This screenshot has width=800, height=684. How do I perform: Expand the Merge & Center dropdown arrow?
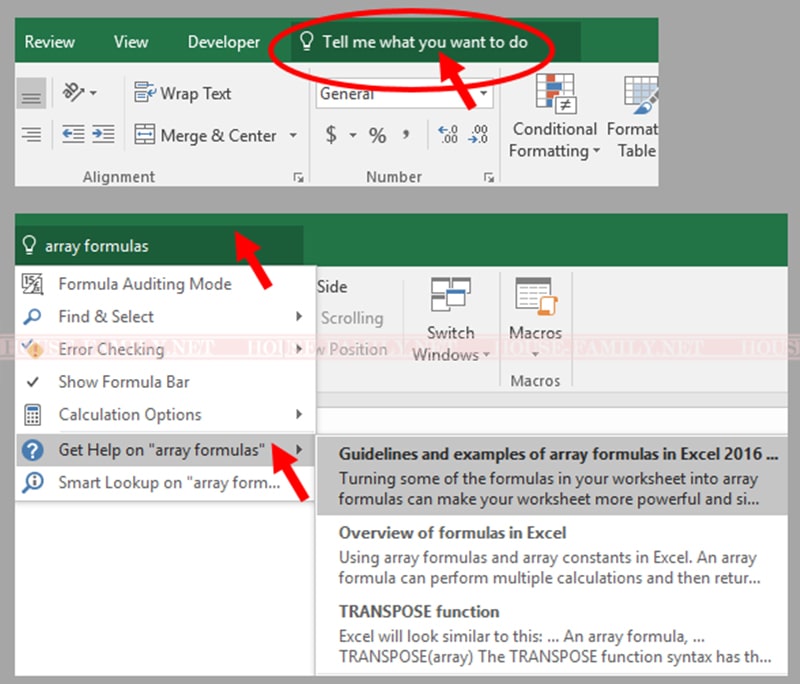[x=293, y=135]
